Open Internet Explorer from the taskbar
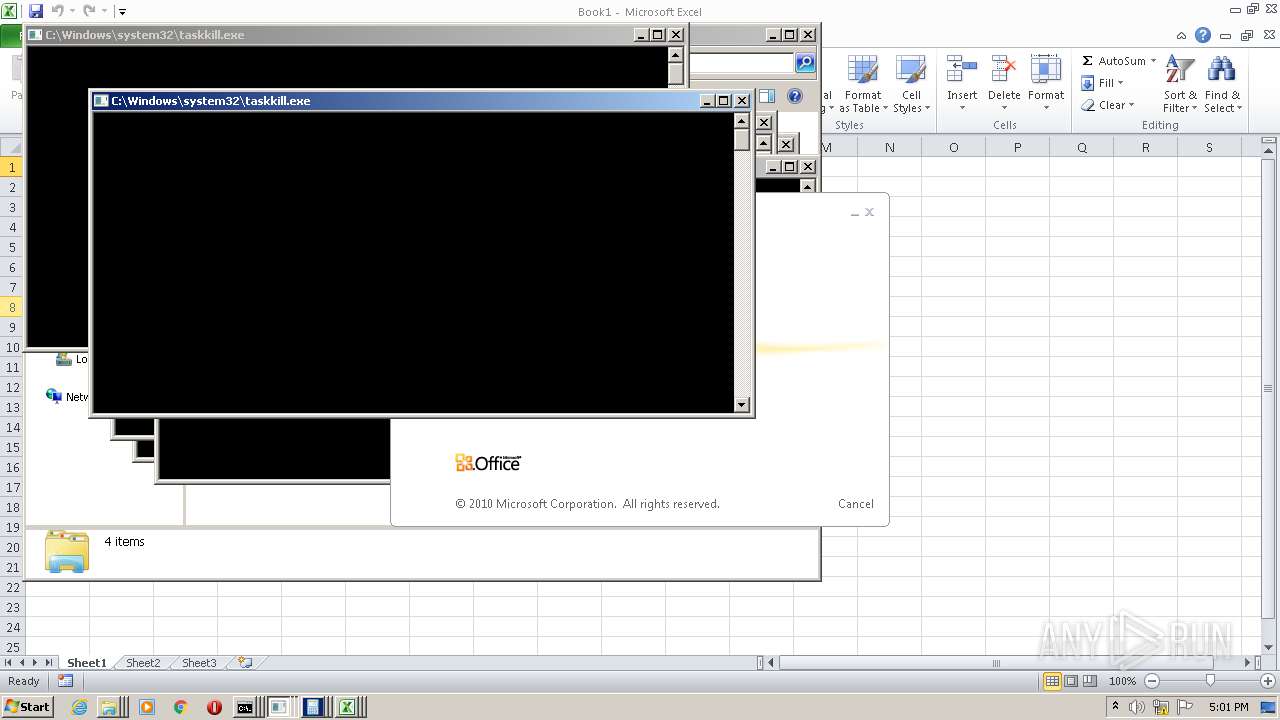The width and height of the screenshot is (1280, 720). tap(80, 707)
